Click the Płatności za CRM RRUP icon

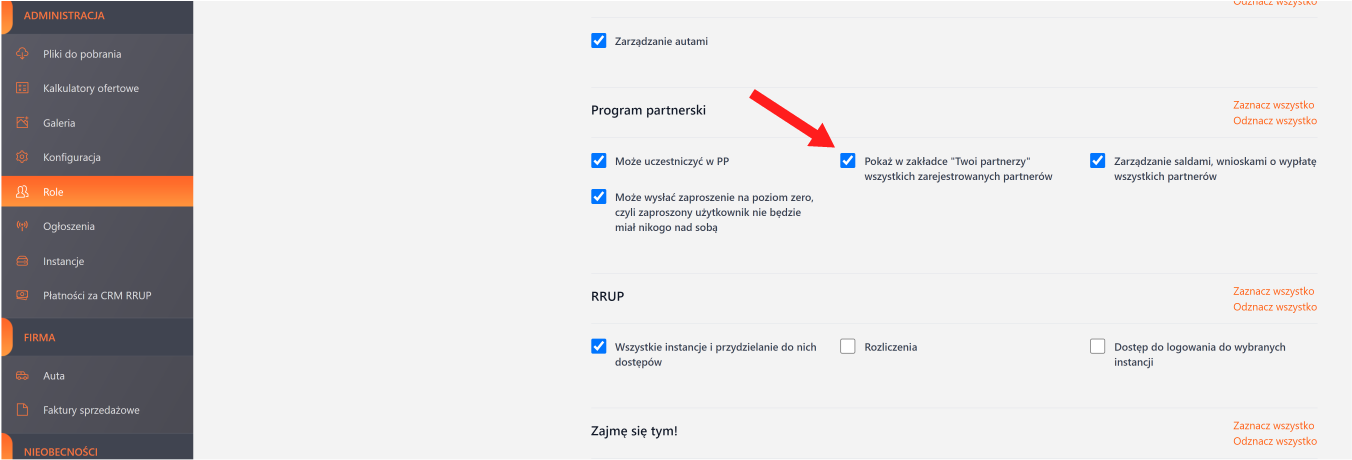pyautogui.click(x=22, y=295)
